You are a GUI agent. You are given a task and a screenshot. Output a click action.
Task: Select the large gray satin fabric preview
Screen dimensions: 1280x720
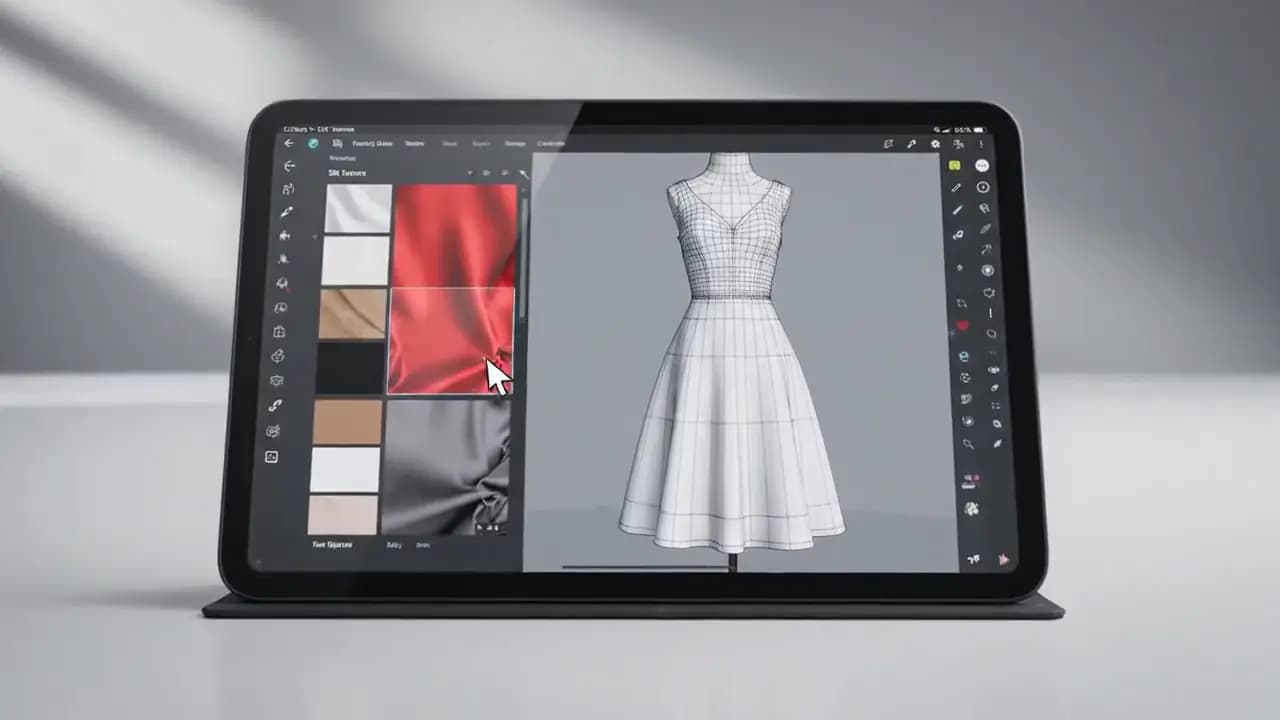point(446,466)
